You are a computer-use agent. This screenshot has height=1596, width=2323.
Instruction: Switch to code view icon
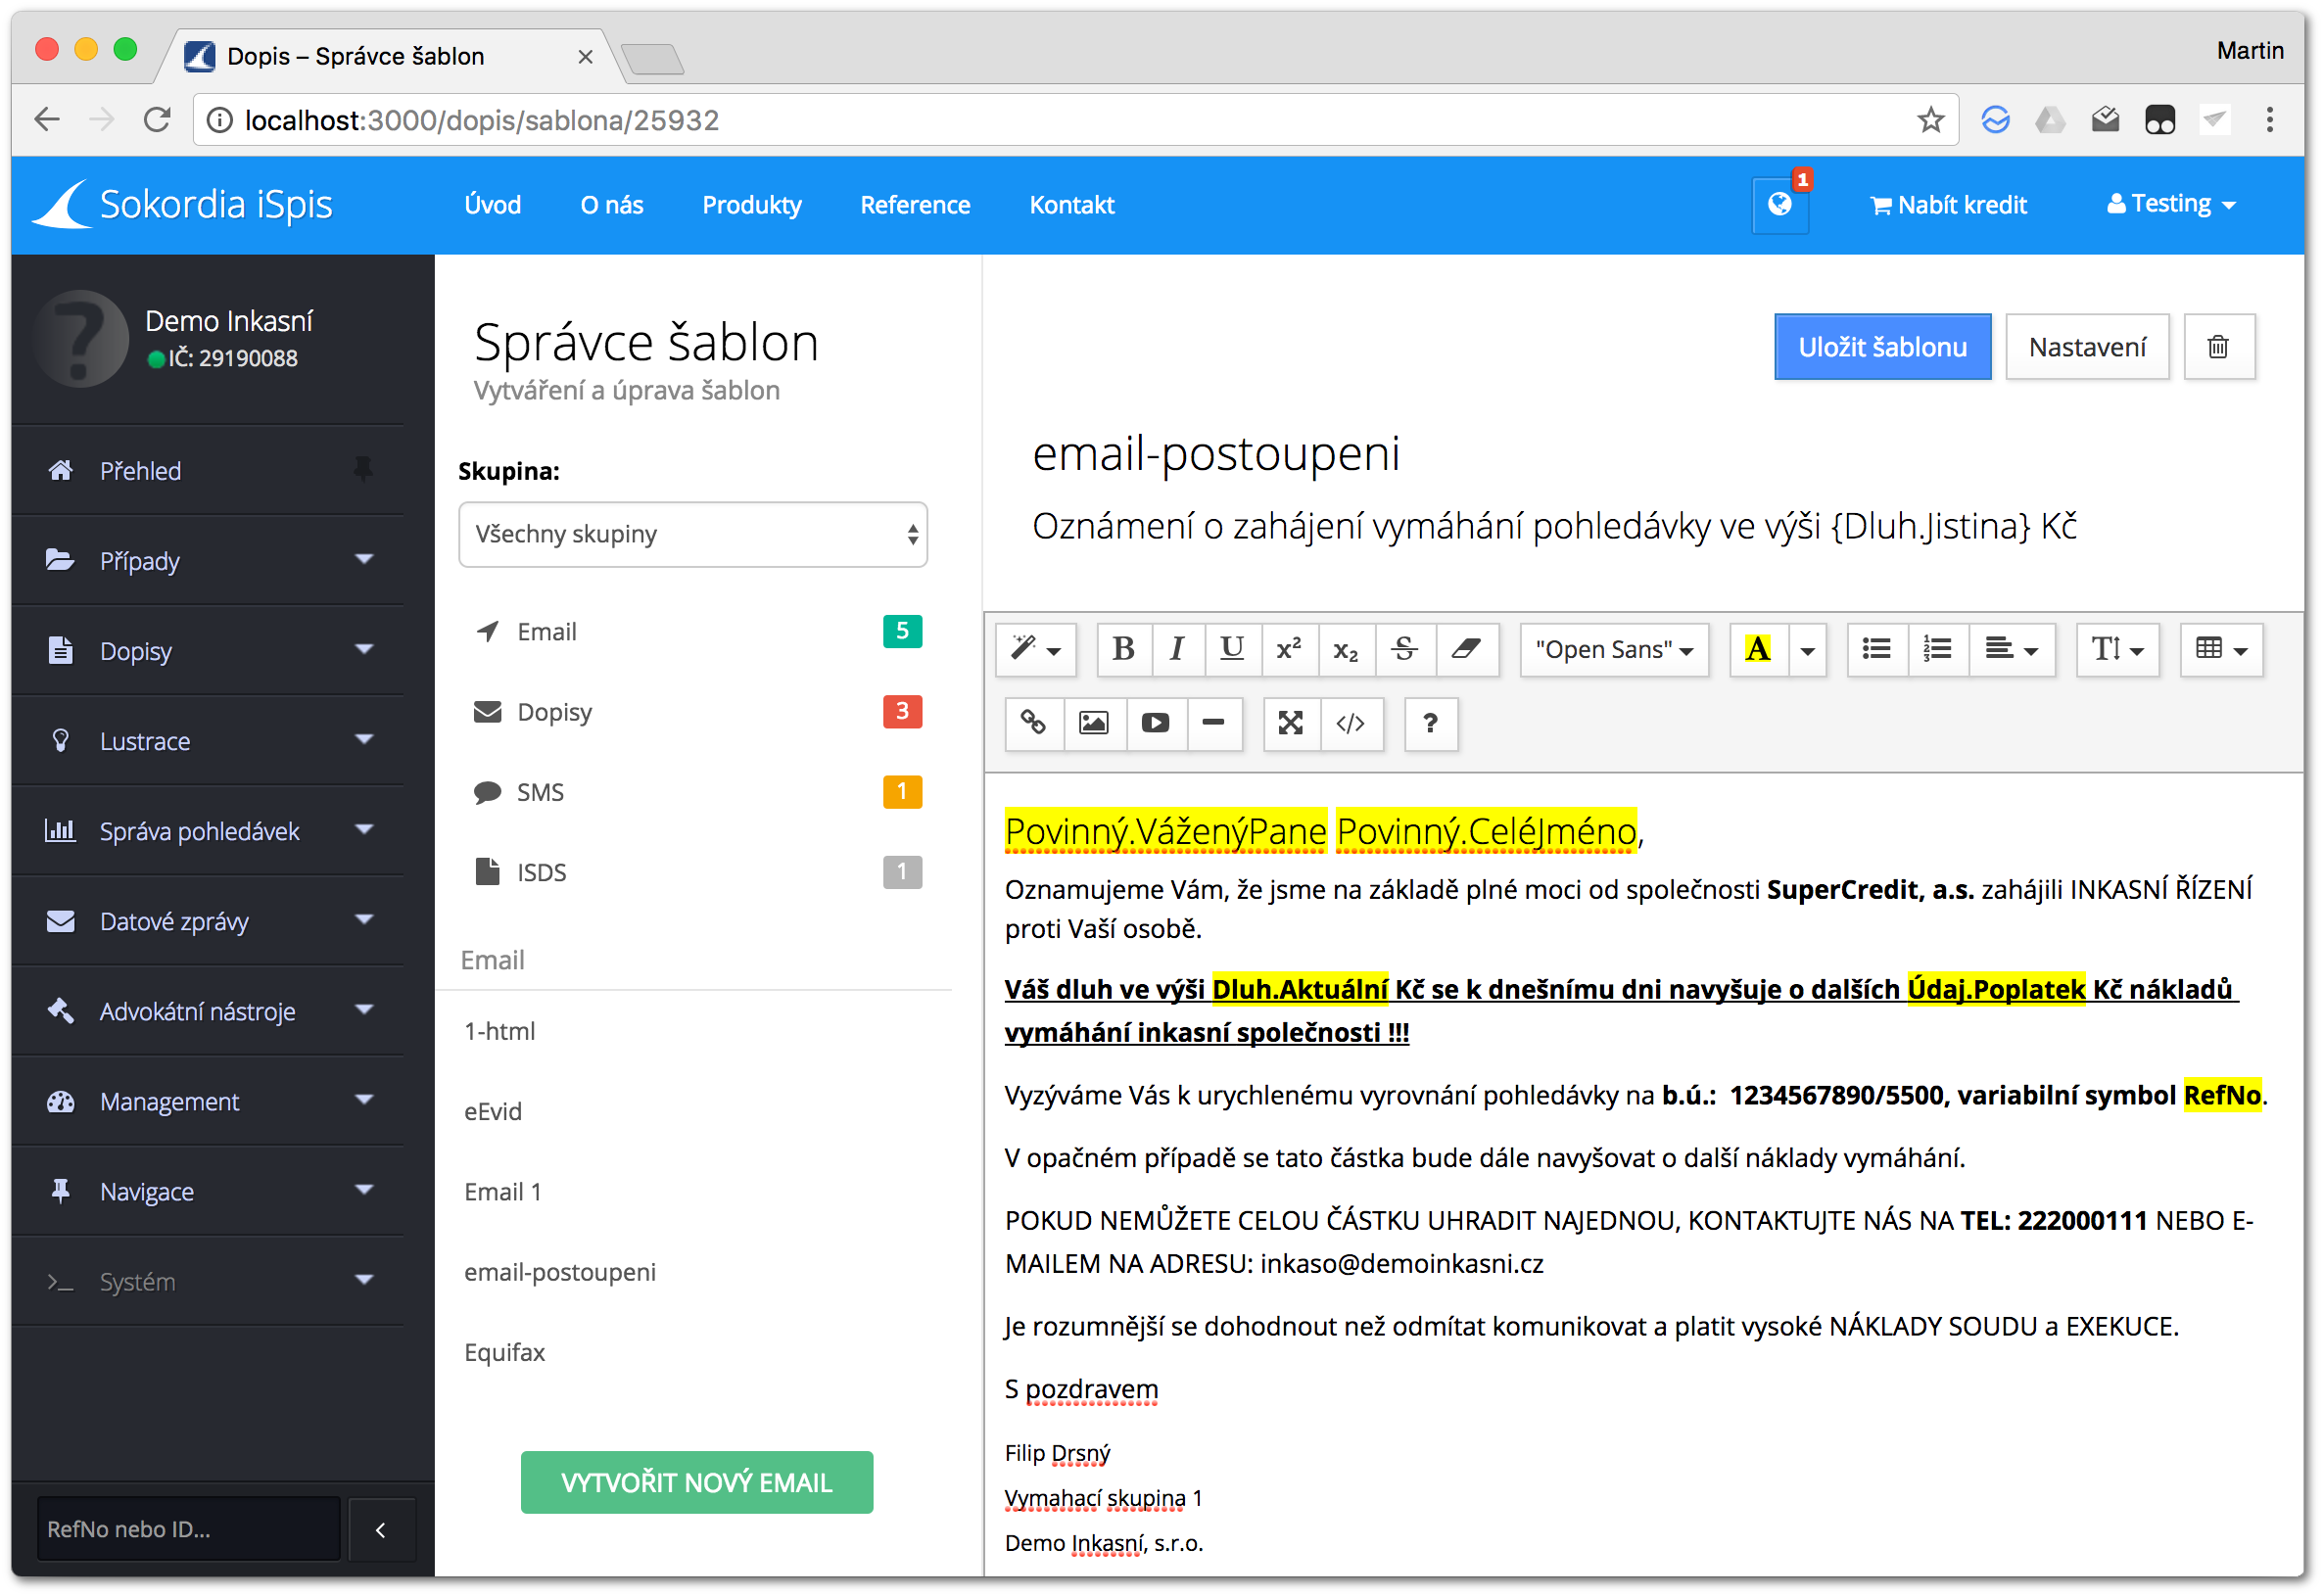click(1351, 723)
